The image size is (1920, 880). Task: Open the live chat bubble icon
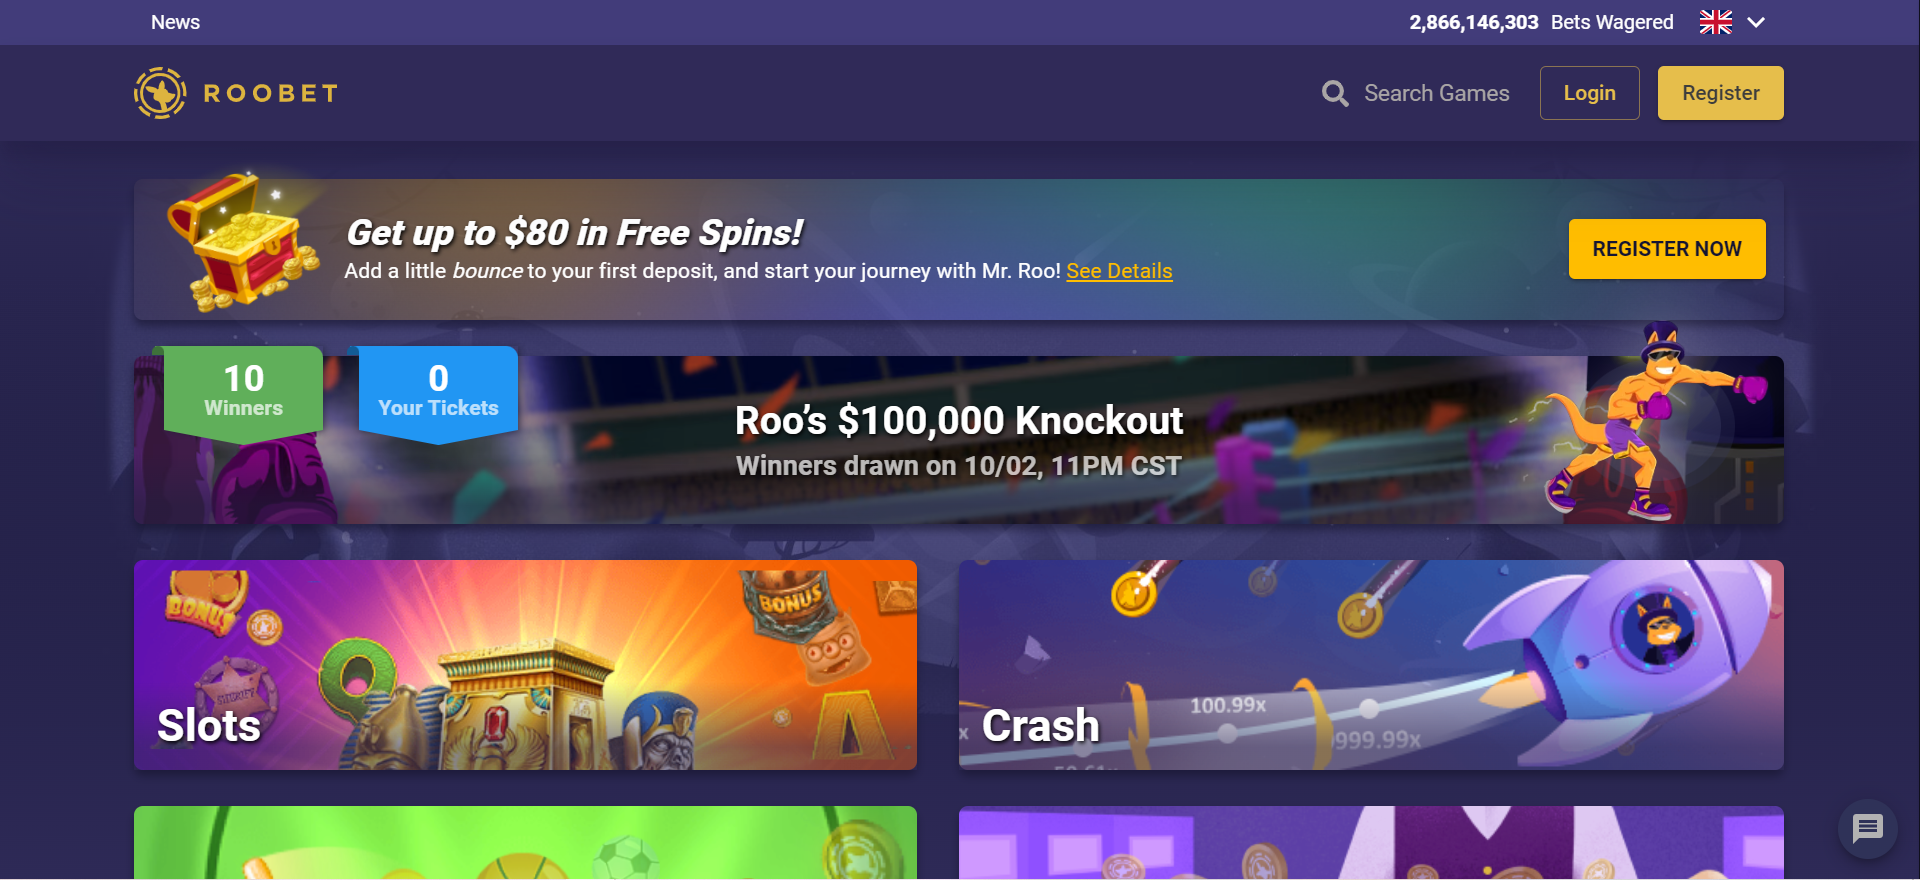point(1867,828)
